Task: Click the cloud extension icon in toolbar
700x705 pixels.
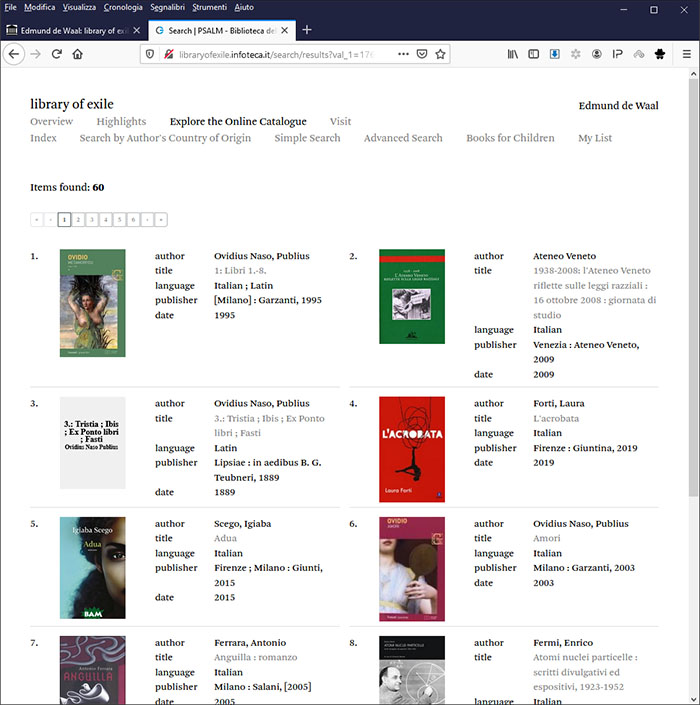Action: [x=638, y=54]
